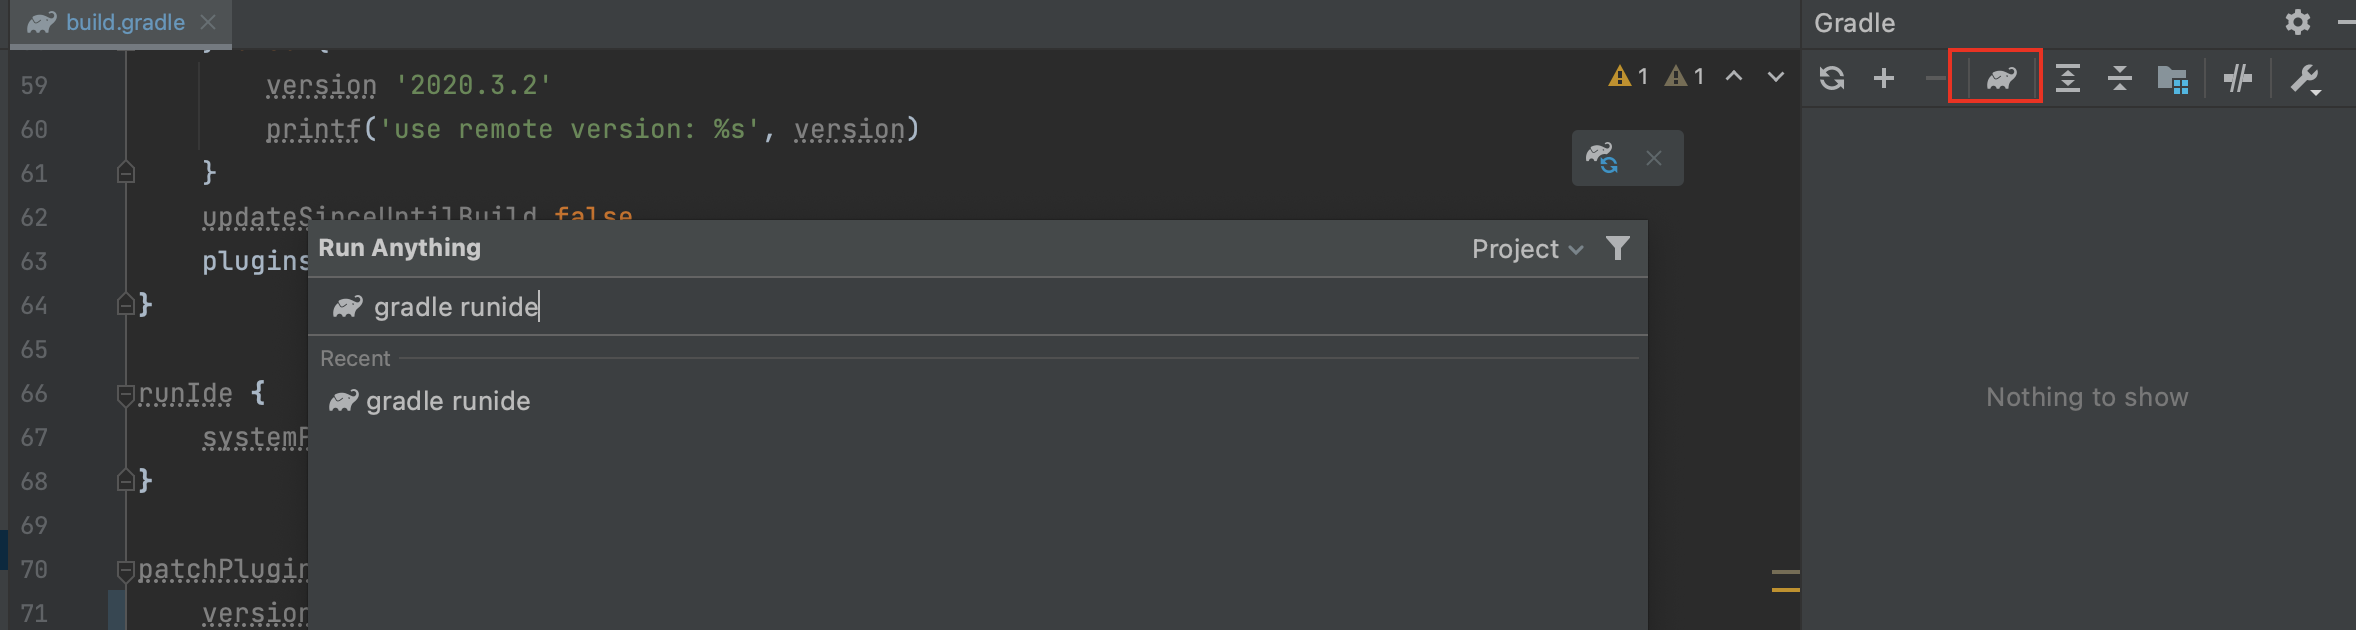Open the Gradle tool window options gear

point(2297,22)
